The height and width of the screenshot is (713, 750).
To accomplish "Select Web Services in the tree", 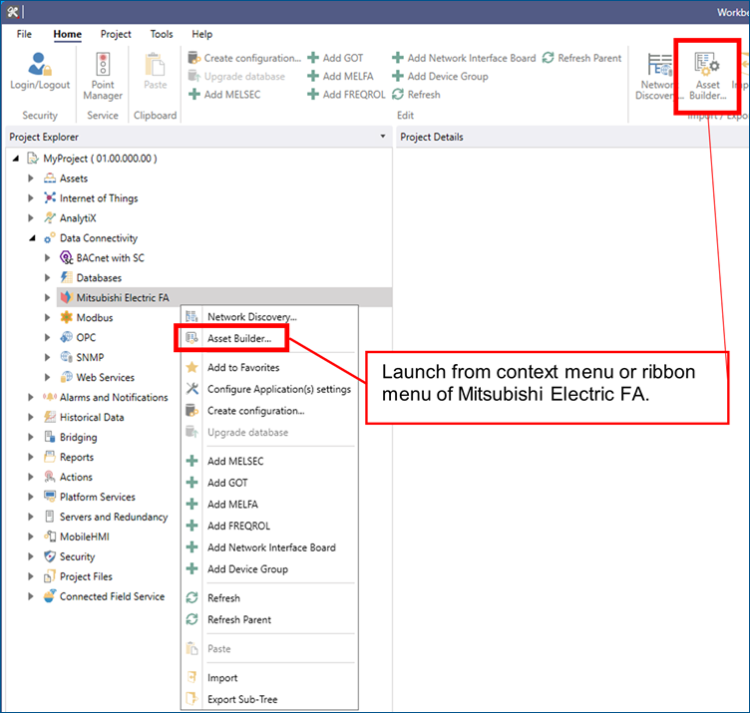I will coord(105,377).
